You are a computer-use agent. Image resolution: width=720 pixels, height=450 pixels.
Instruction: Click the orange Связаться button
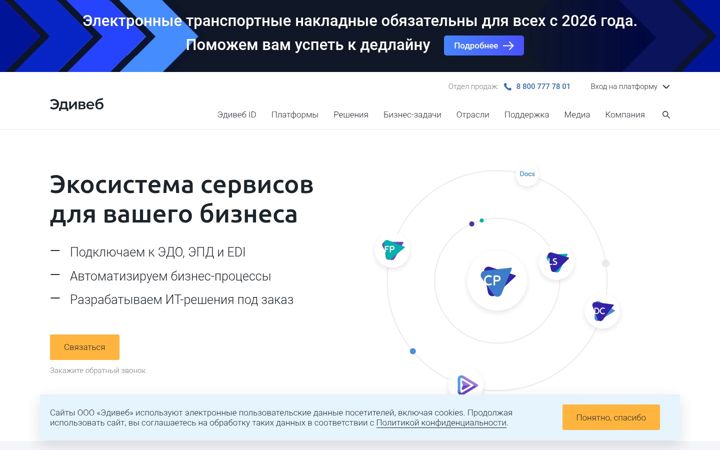[x=84, y=347]
